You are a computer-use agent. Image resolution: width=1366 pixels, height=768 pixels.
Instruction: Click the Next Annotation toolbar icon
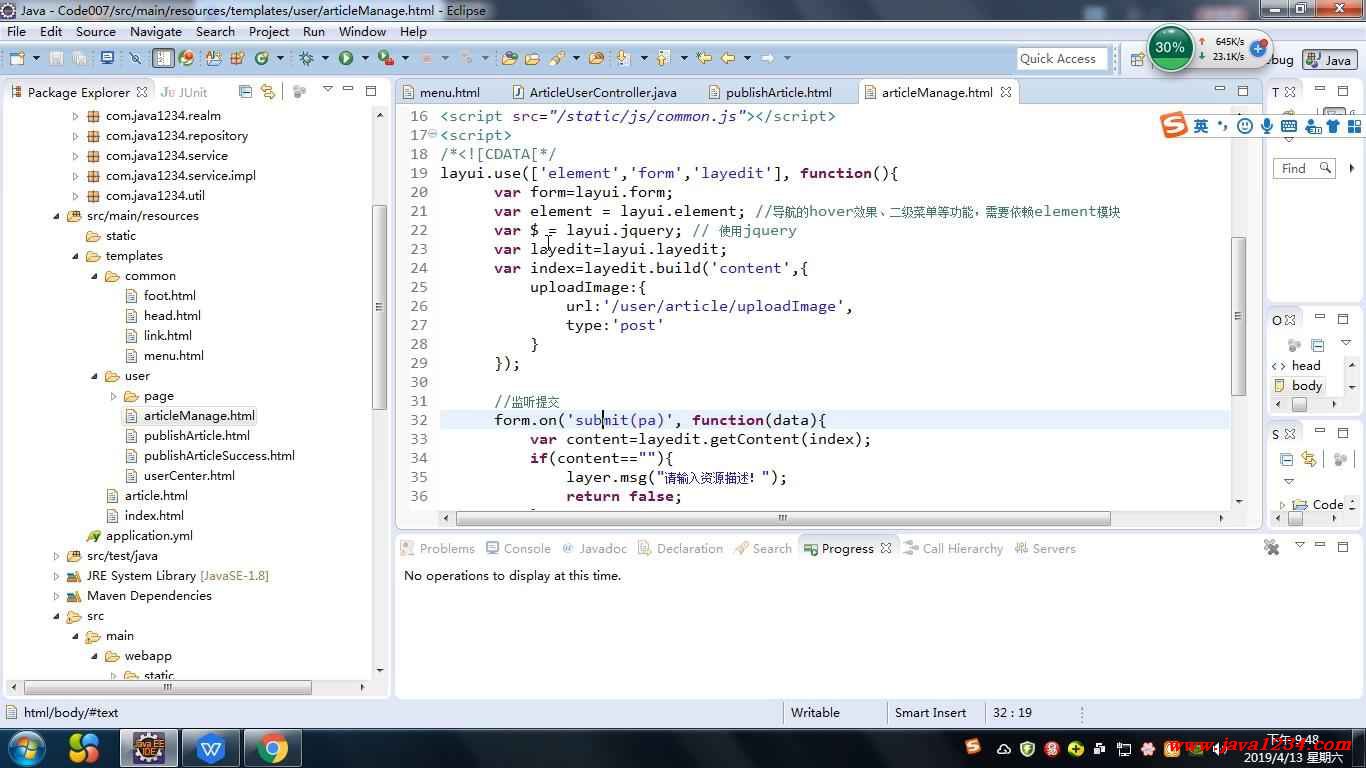point(624,58)
